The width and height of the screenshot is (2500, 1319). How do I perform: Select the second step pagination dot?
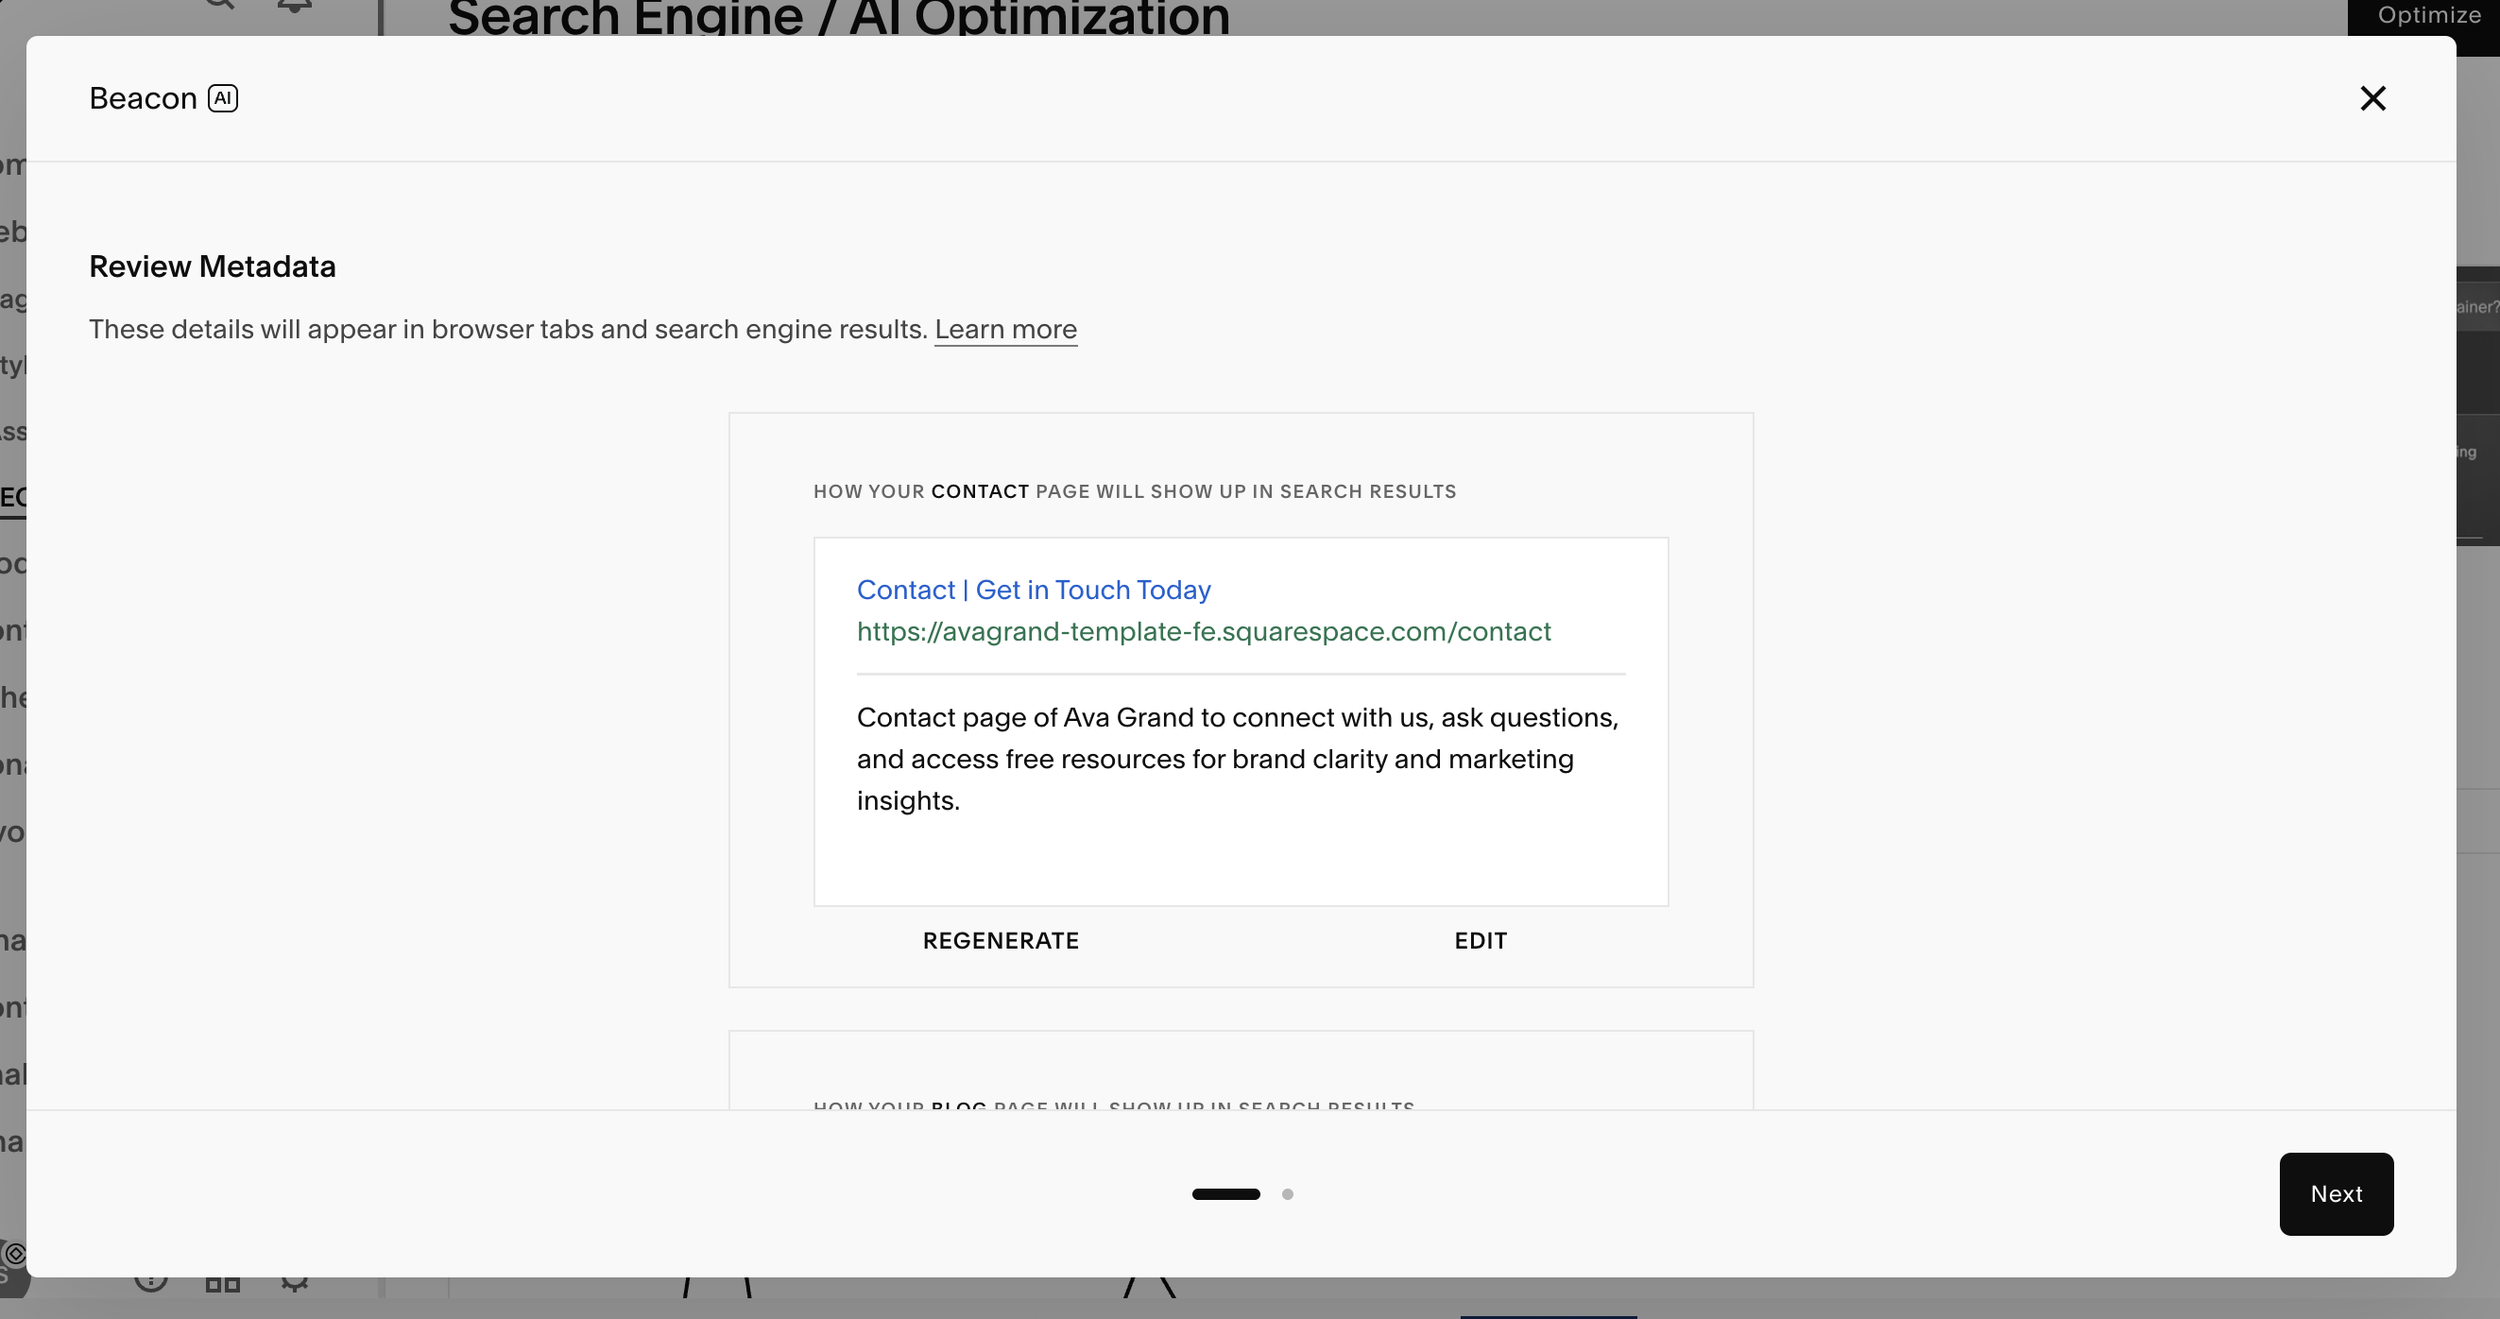click(x=1287, y=1194)
